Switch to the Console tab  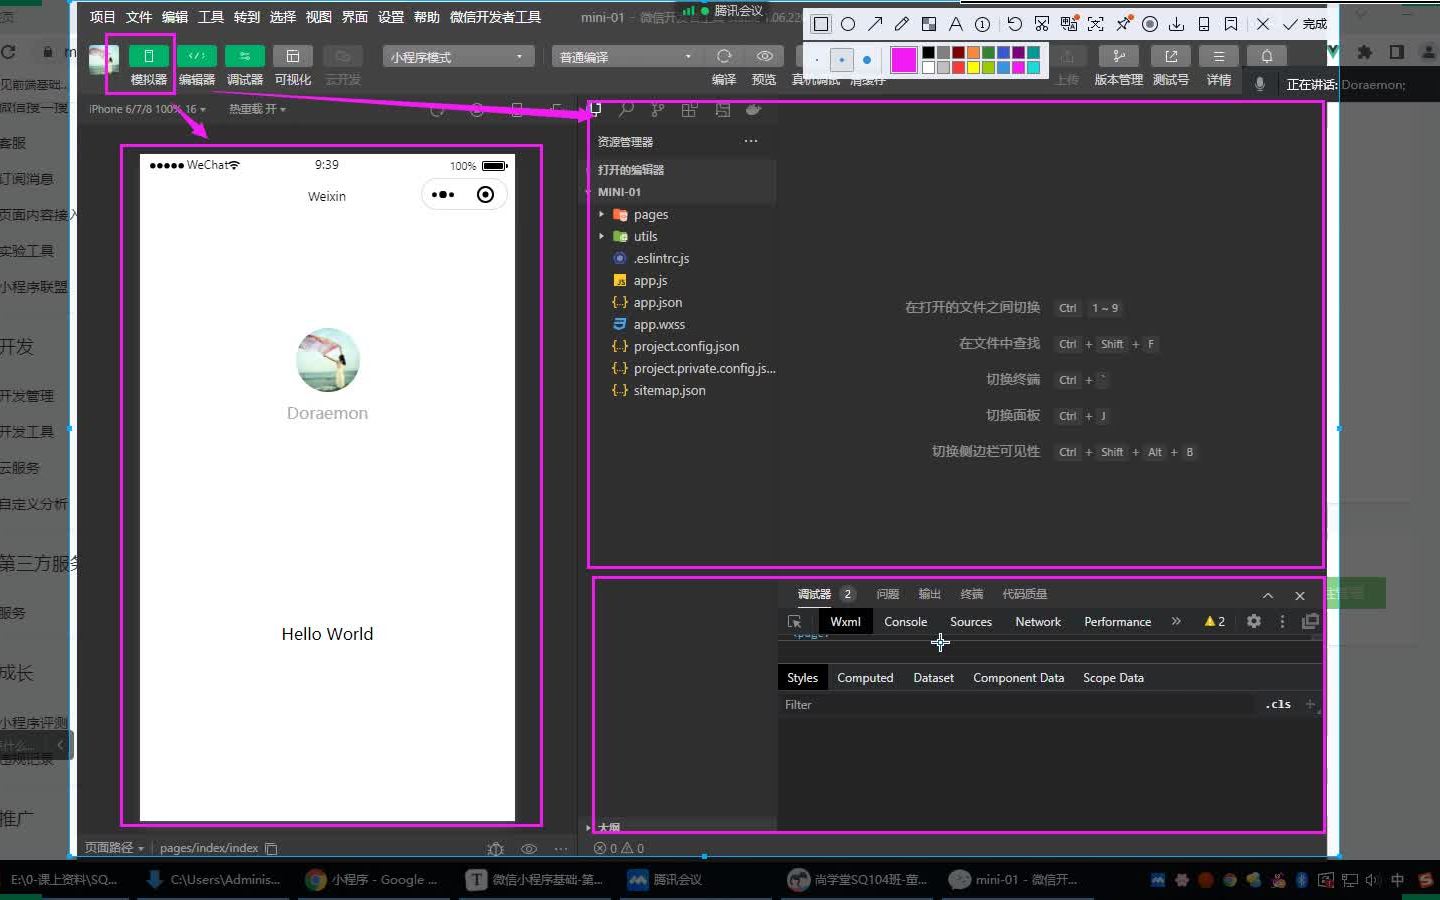(x=905, y=622)
